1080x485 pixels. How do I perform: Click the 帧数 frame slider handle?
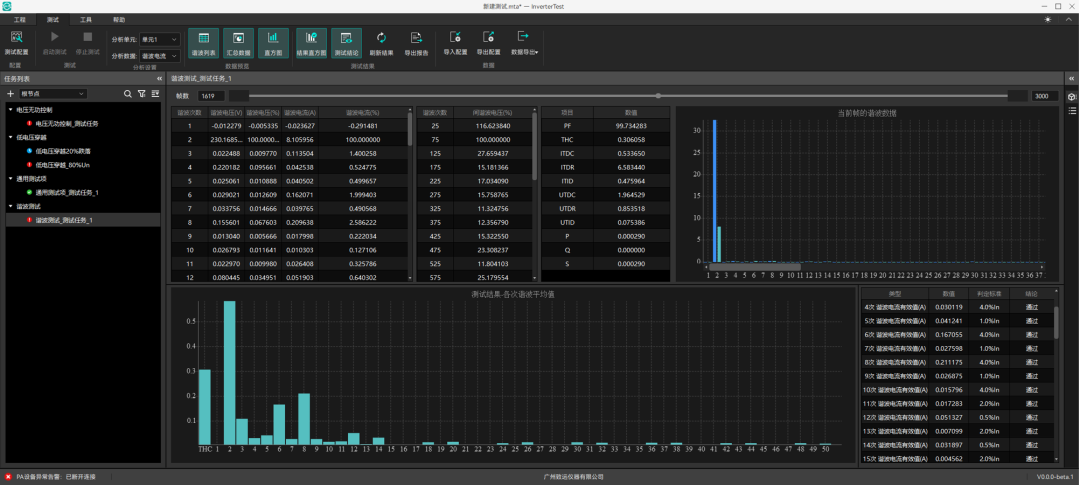click(658, 96)
